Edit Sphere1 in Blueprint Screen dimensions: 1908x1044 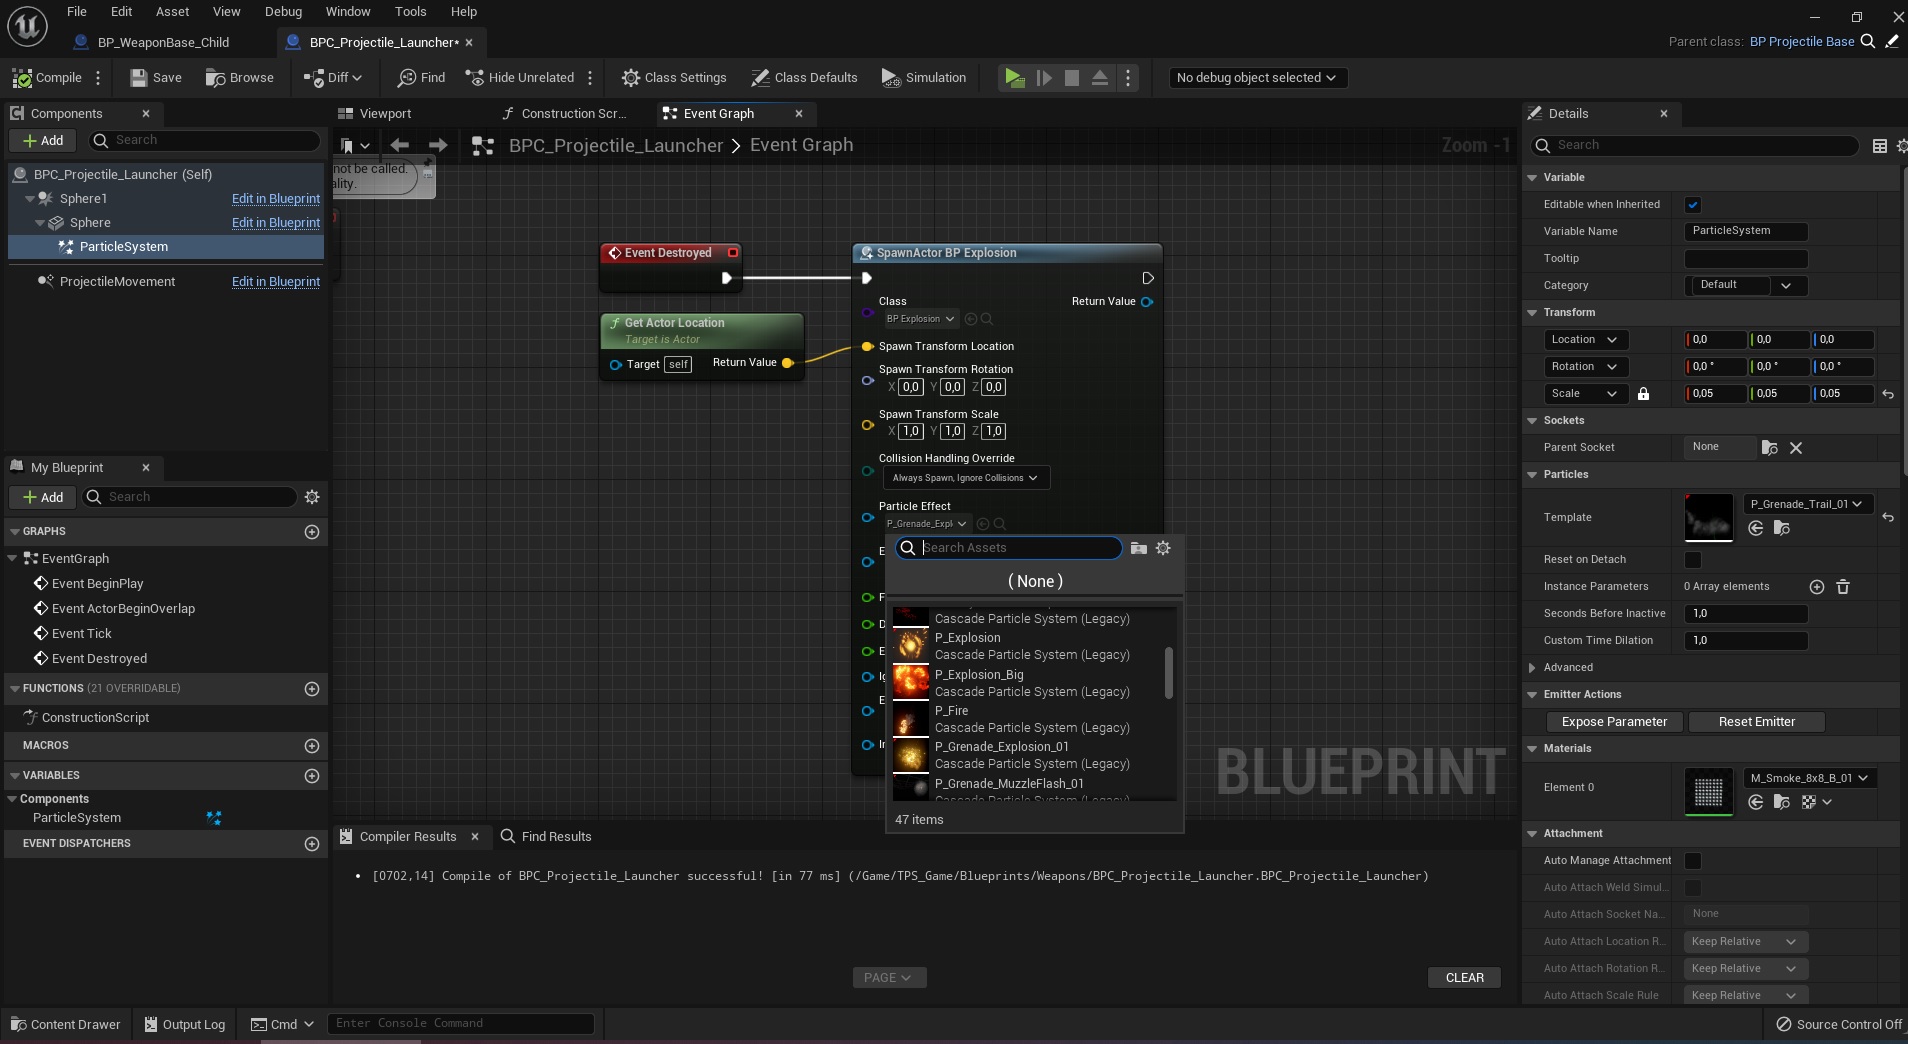[x=275, y=198]
